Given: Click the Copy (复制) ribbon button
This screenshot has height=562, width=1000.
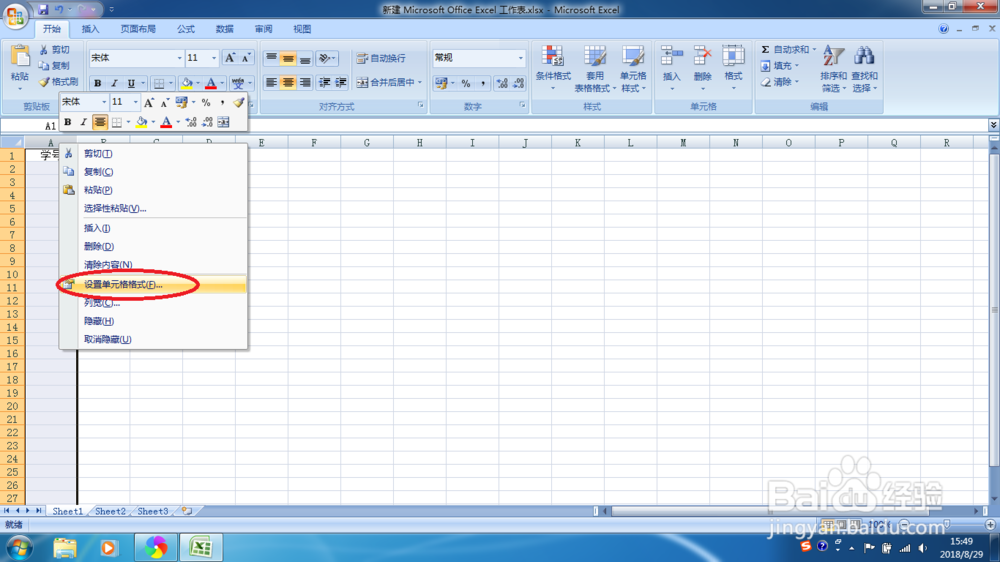Looking at the screenshot, I should [54, 66].
